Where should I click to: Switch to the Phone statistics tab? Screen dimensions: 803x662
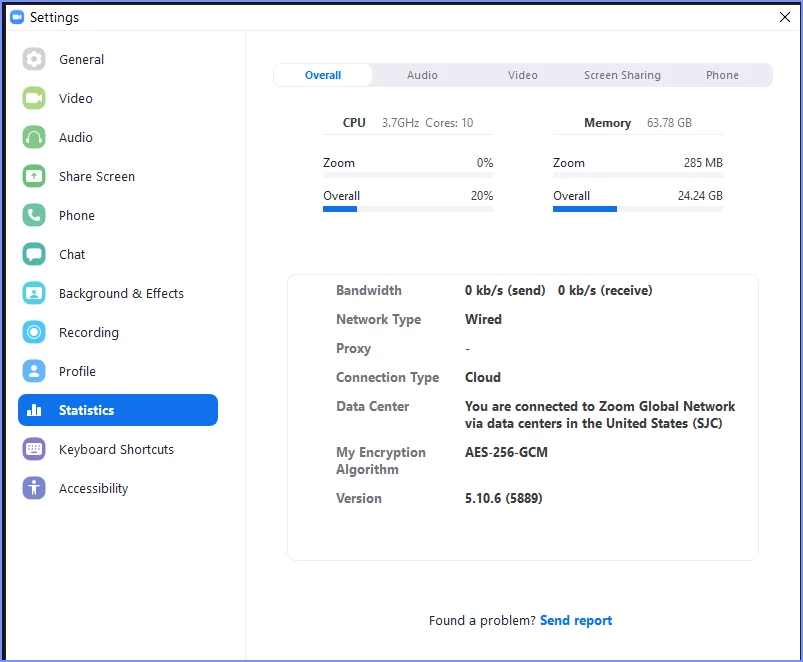click(722, 75)
